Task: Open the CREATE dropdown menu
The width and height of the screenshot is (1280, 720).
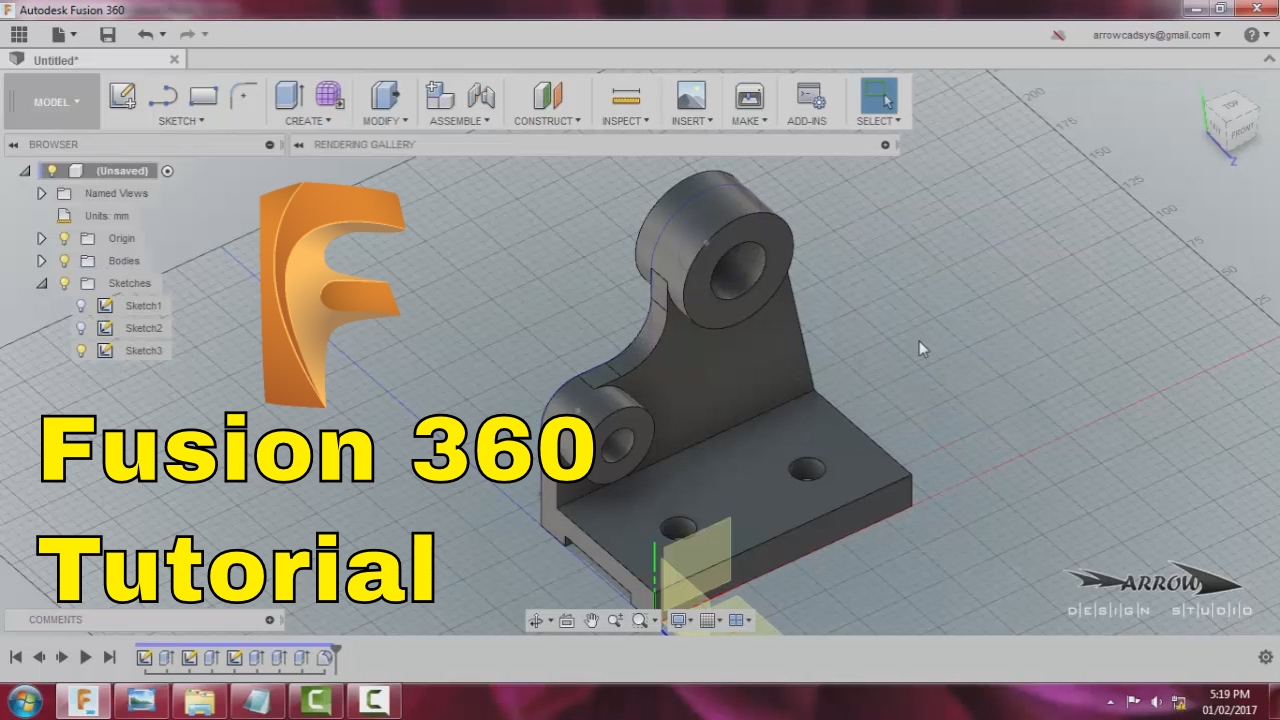Action: click(308, 121)
